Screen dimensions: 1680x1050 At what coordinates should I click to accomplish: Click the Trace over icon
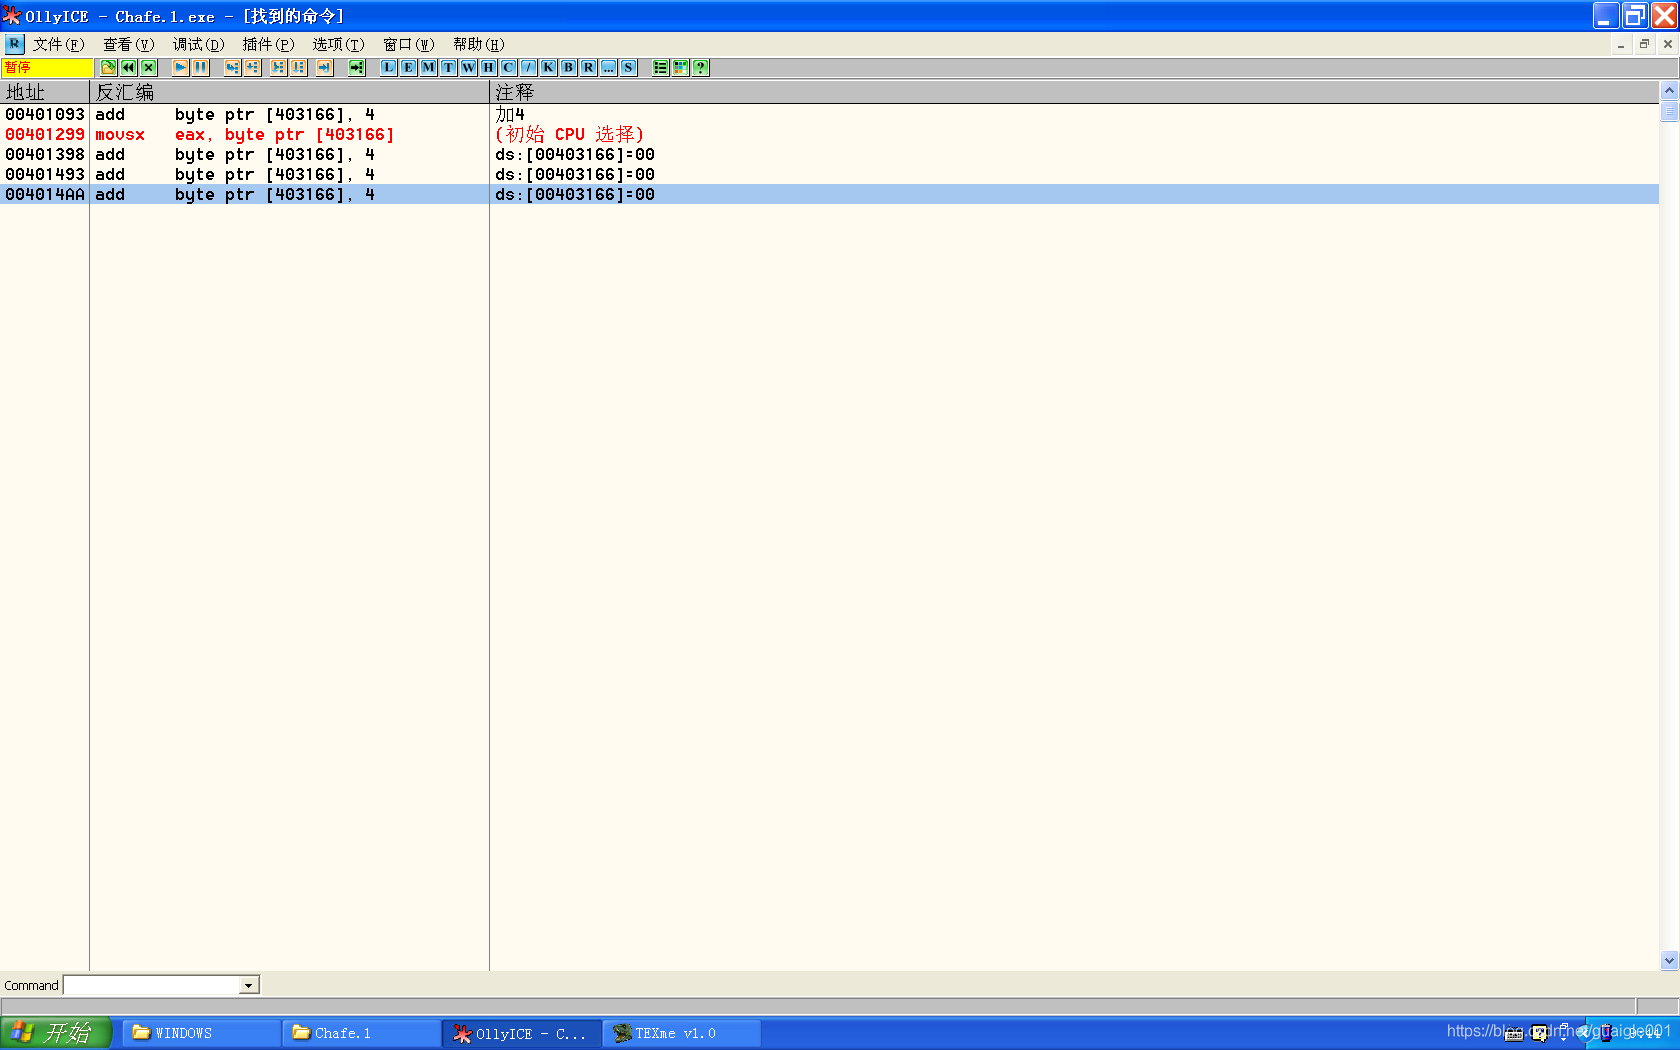point(299,67)
